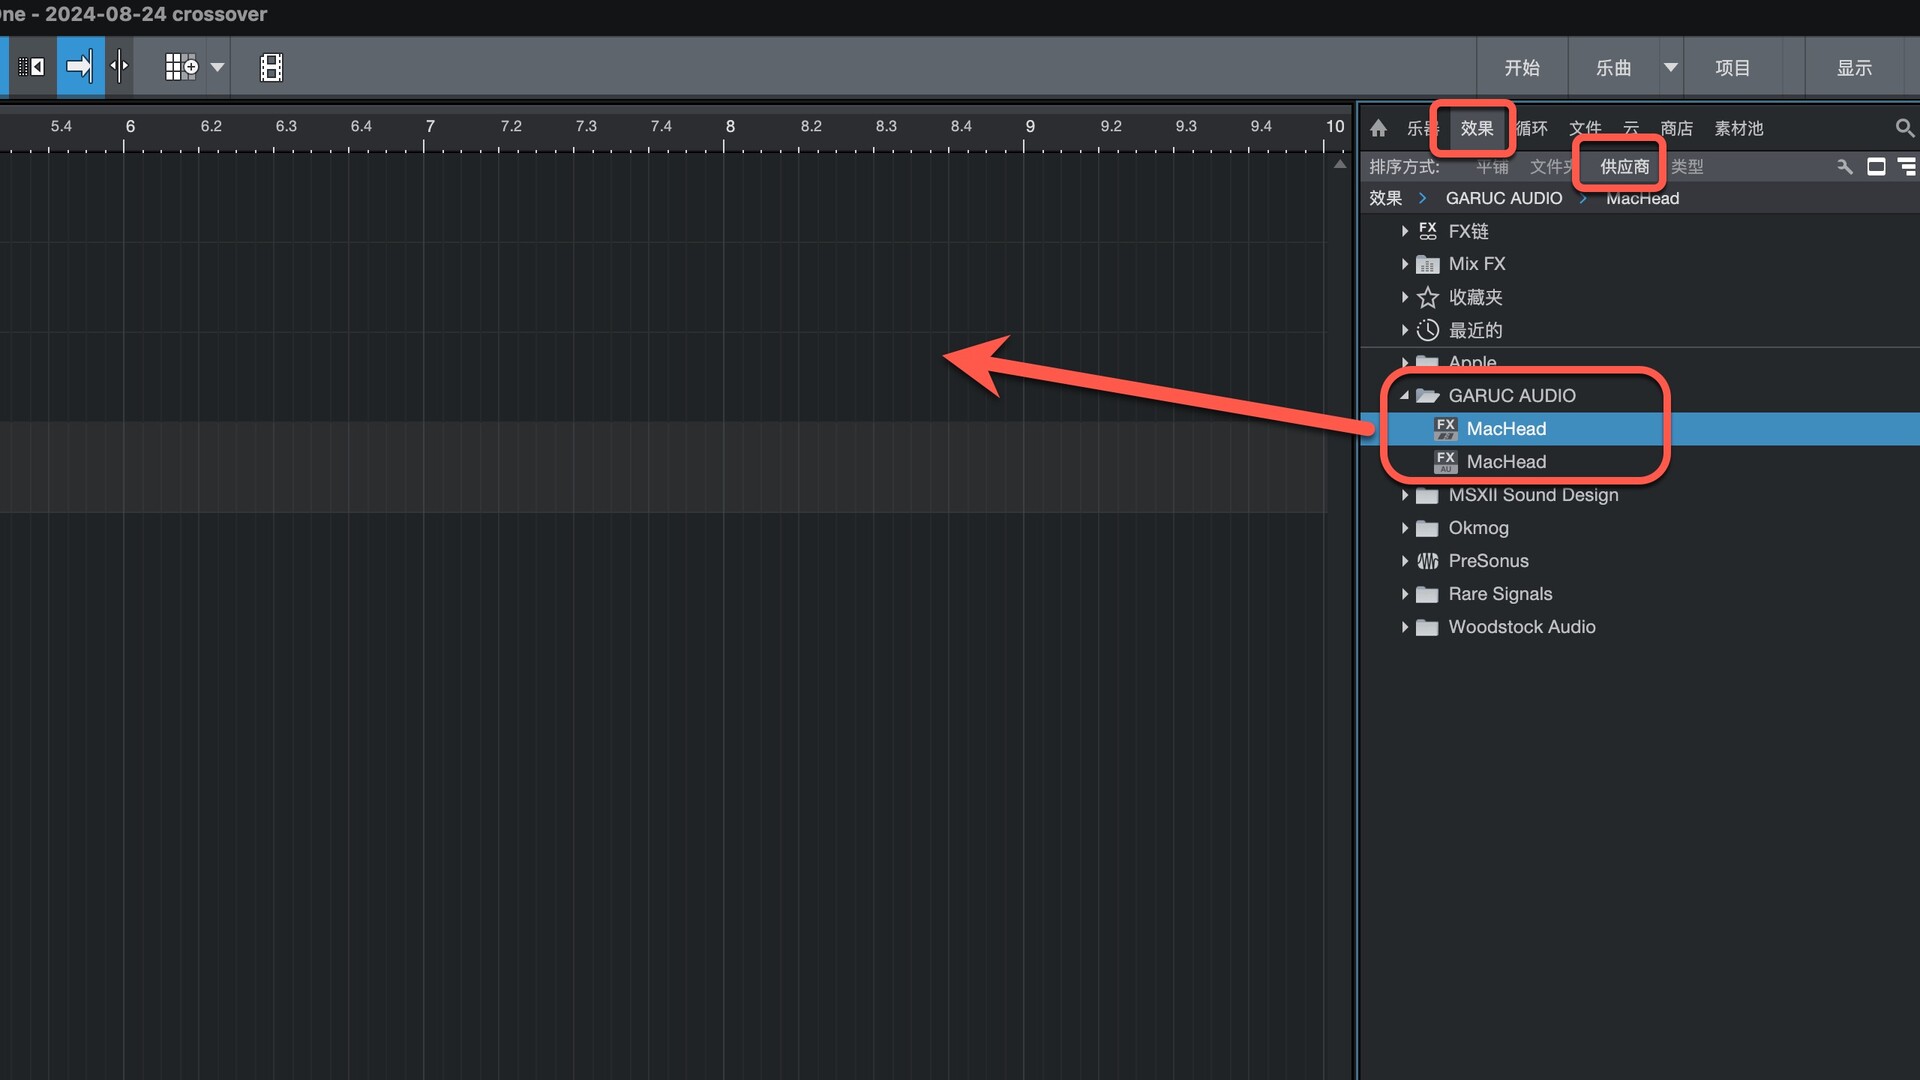The height and width of the screenshot is (1080, 1920).
Task: Open the add tracks dropdown arrow
Action: [217, 67]
